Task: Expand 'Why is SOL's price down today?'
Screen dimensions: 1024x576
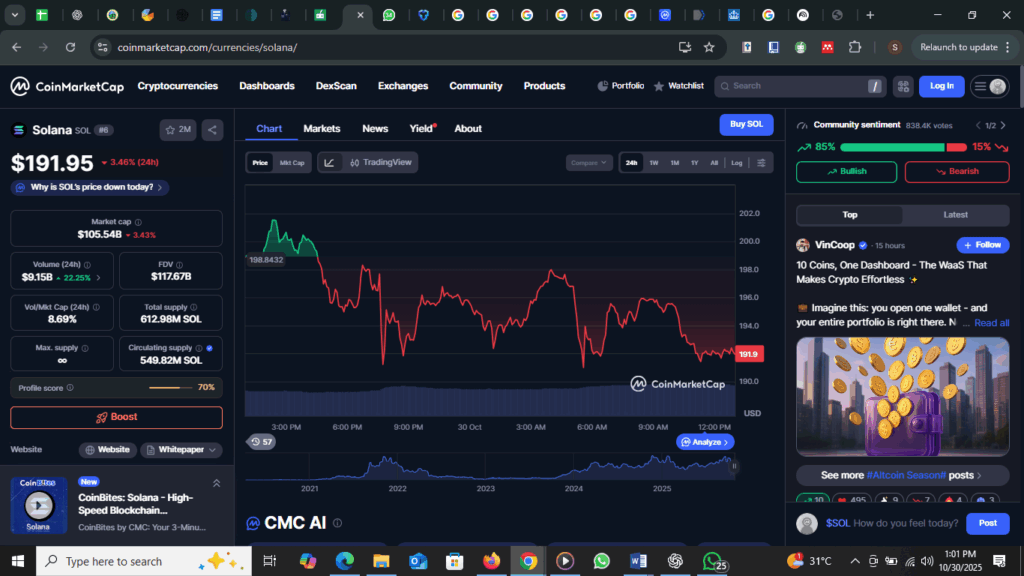Action: point(90,187)
